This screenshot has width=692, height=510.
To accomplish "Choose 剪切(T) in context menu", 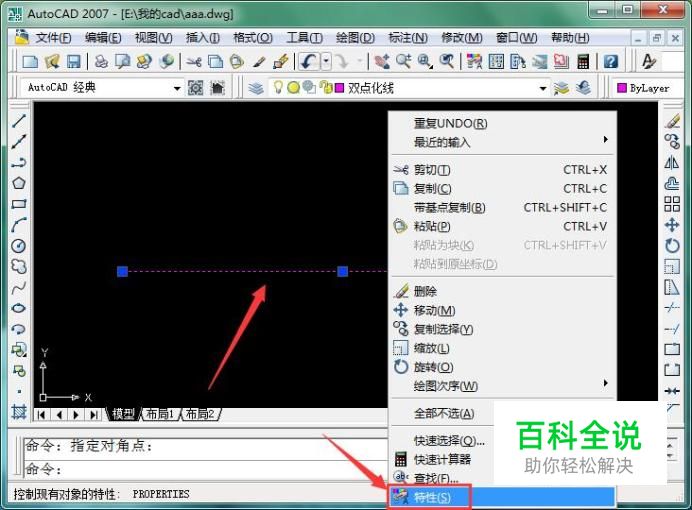I will [x=502, y=170].
